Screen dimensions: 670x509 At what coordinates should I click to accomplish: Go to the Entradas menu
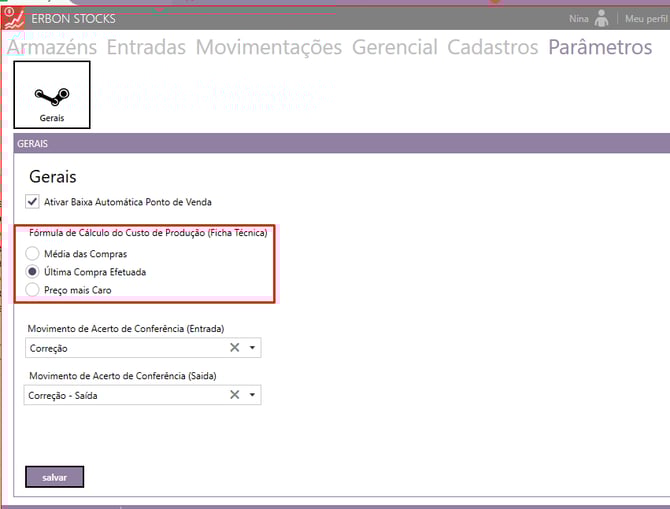coord(146,47)
